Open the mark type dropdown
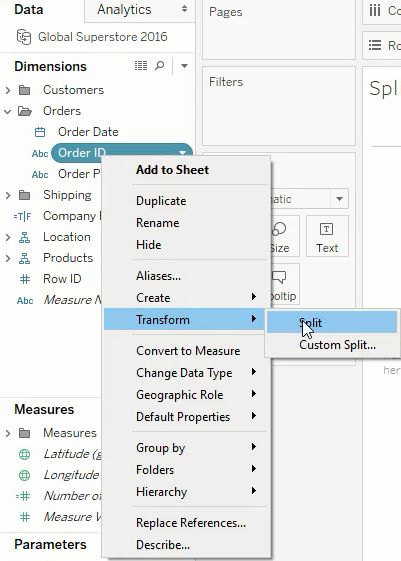The height and width of the screenshot is (561, 401). (339, 199)
